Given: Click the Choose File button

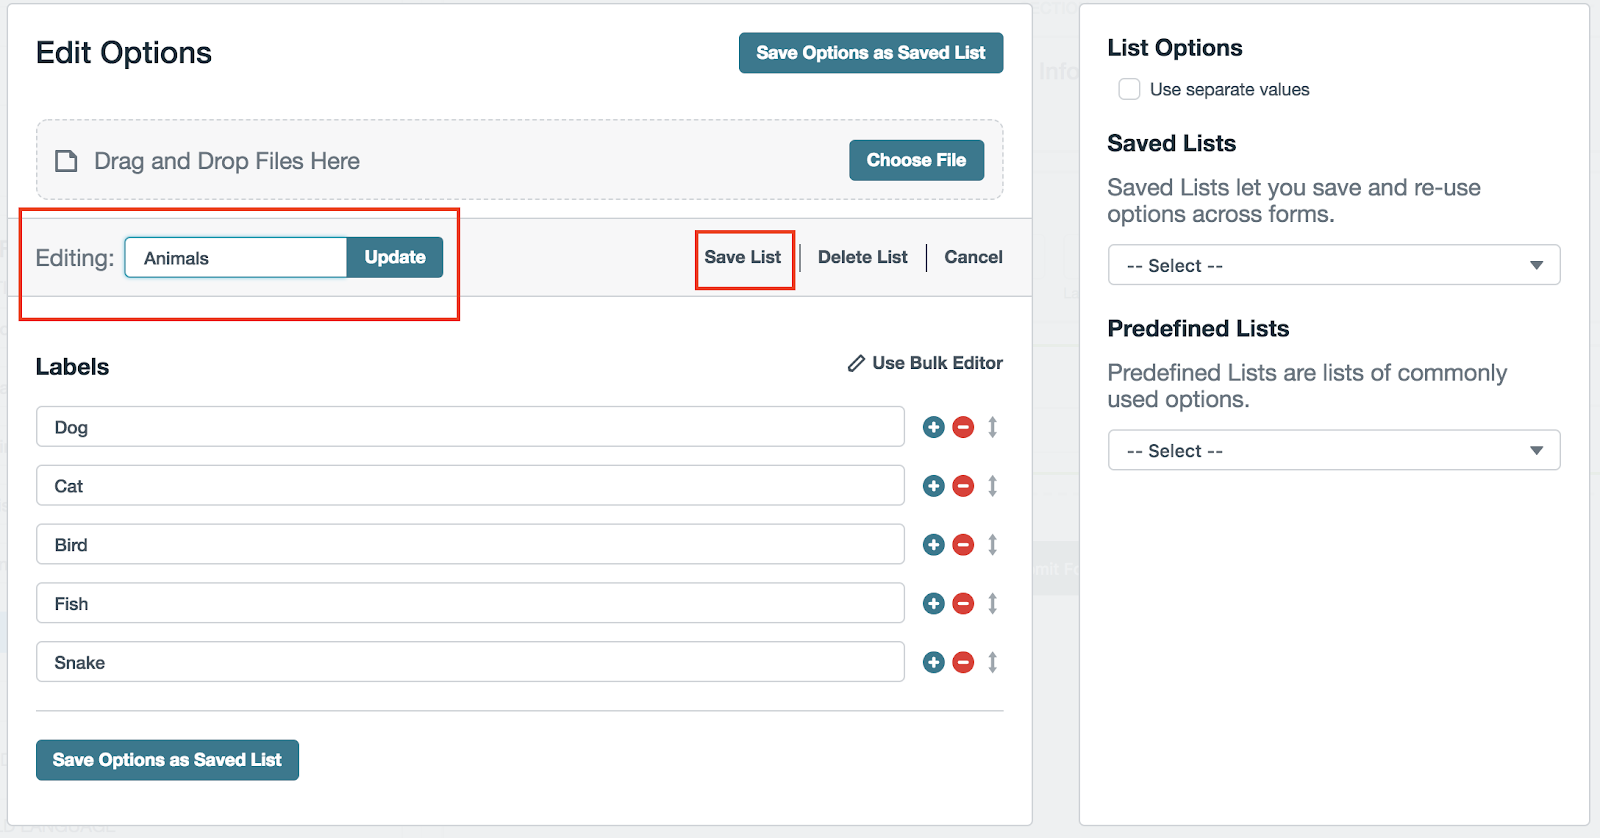Looking at the screenshot, I should [x=916, y=160].
